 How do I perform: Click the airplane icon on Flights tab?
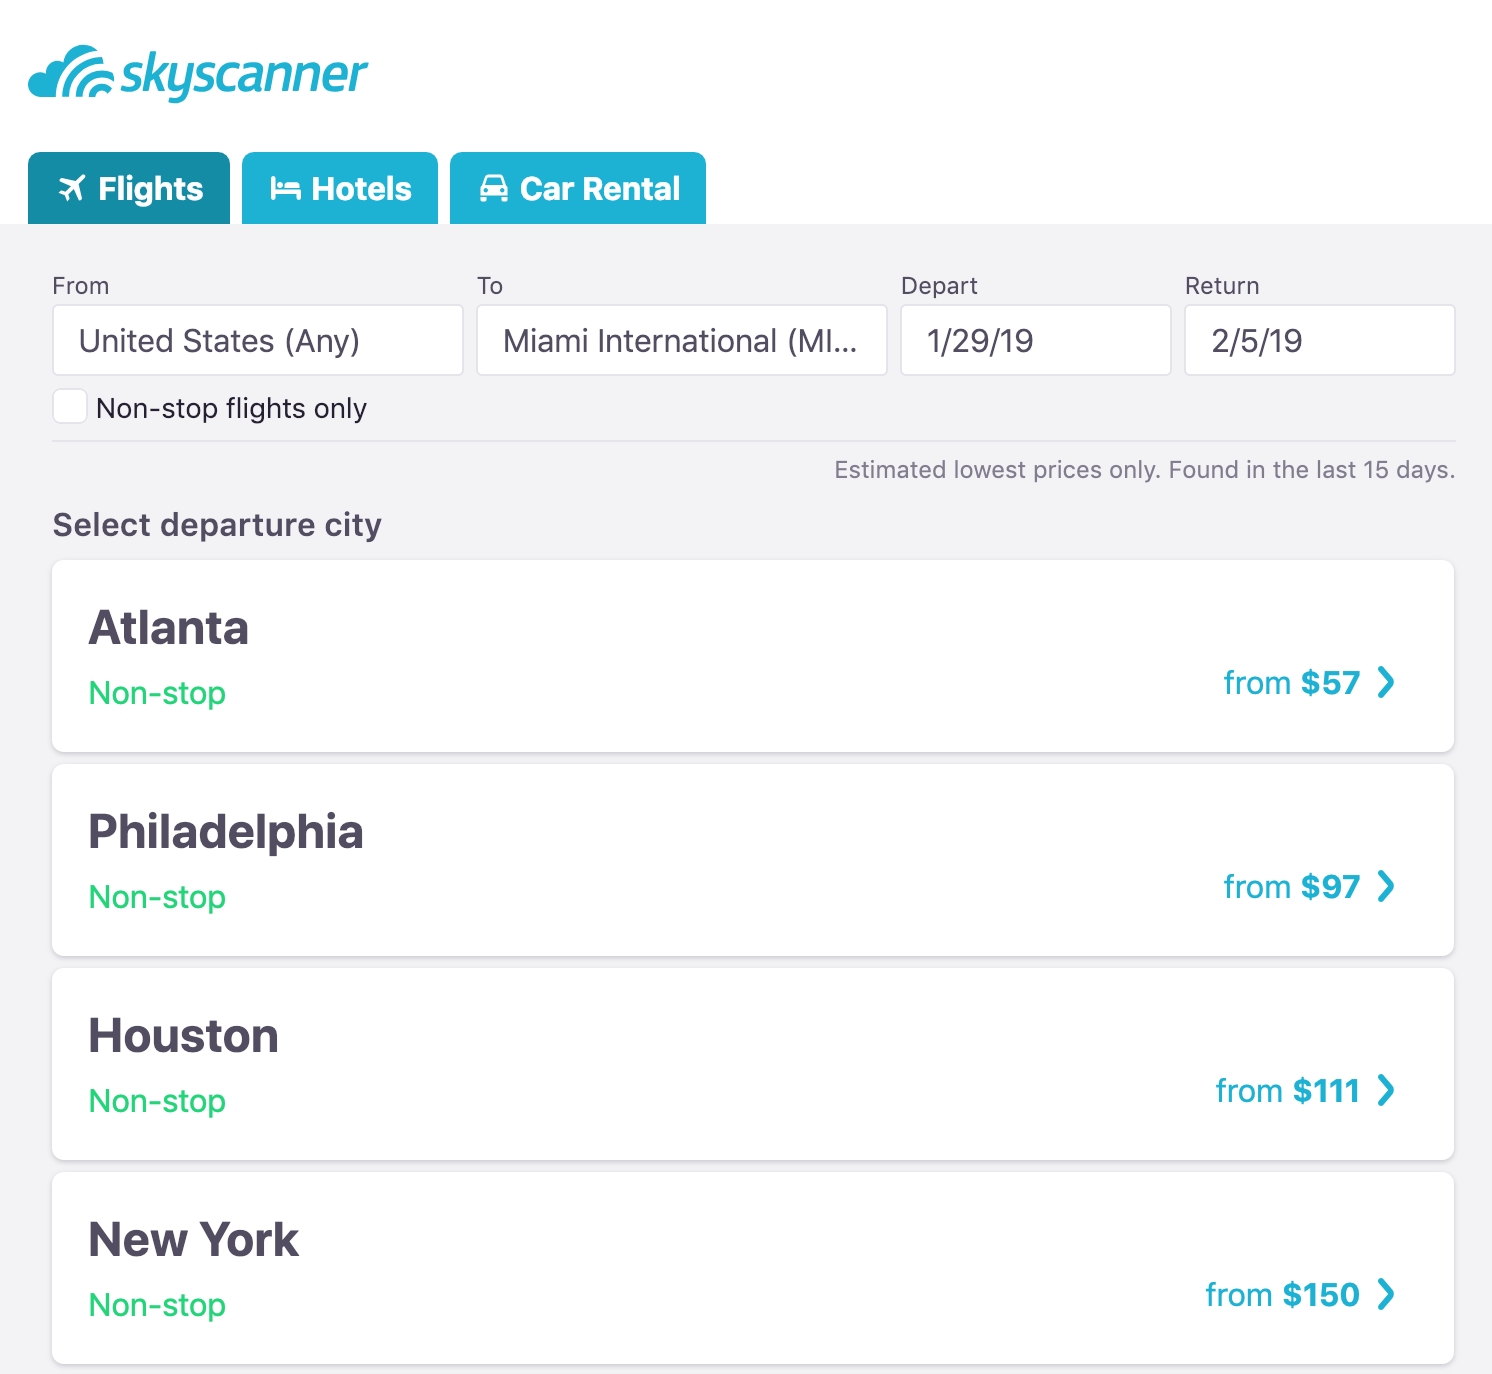(72, 188)
